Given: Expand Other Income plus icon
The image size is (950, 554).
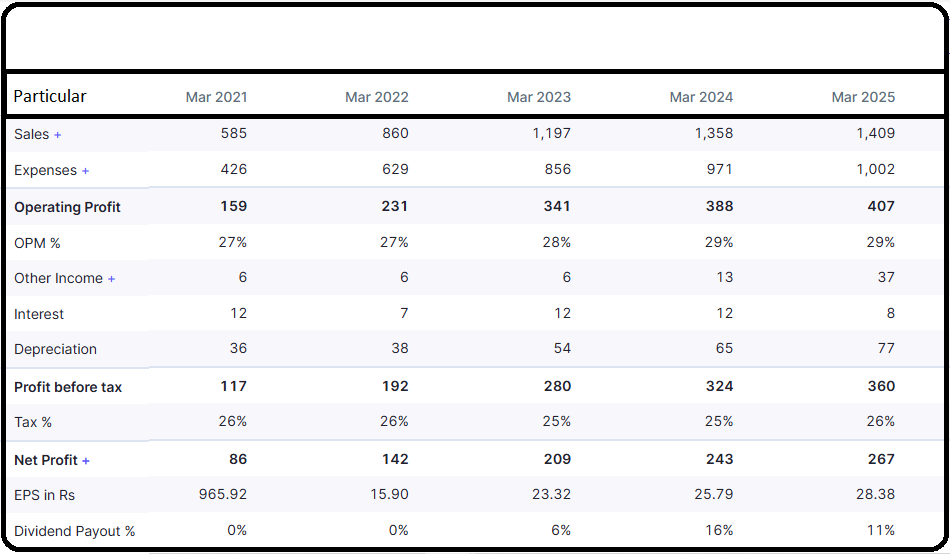Looking at the screenshot, I should (x=111, y=279).
